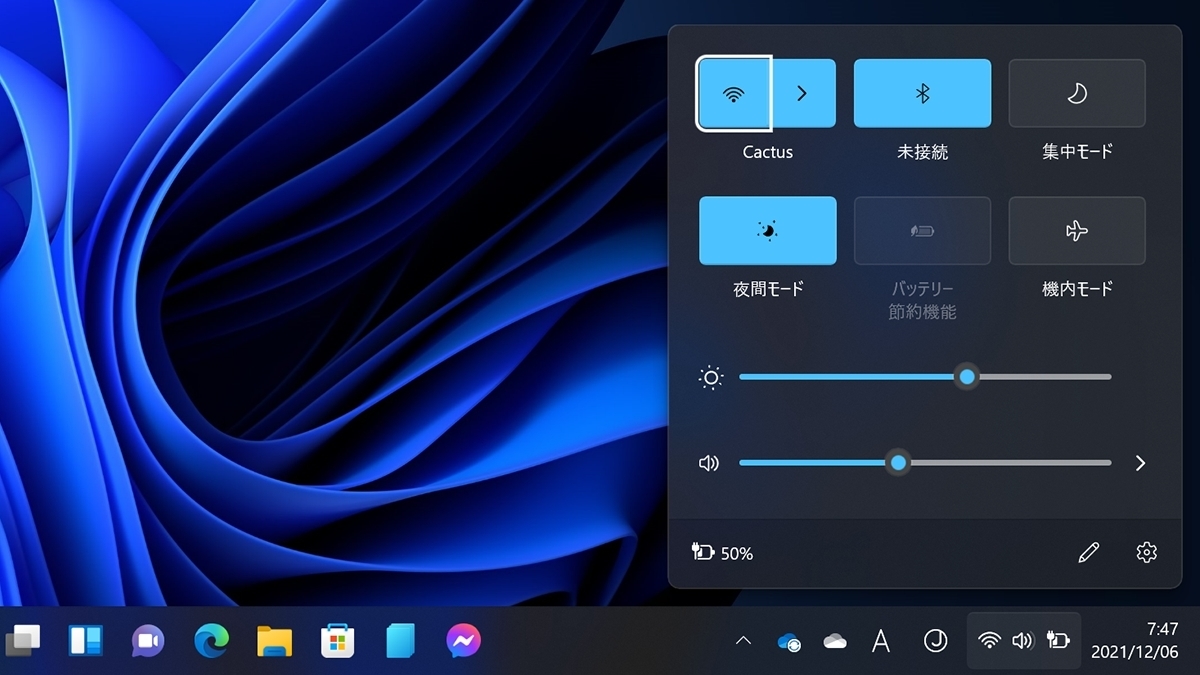Launch Microsoft Edge from the taskbar
The image size is (1200, 675).
212,640
